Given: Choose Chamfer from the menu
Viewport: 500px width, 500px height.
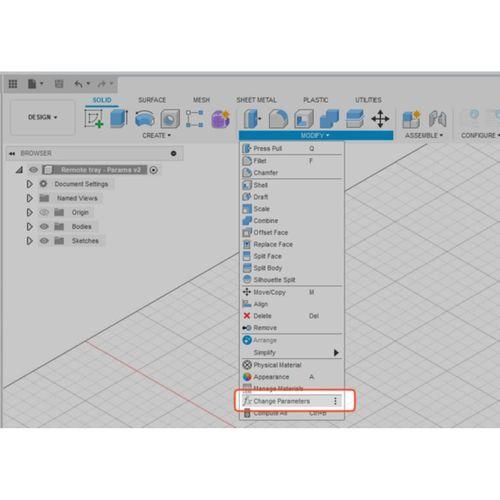Looking at the screenshot, I should (292, 172).
